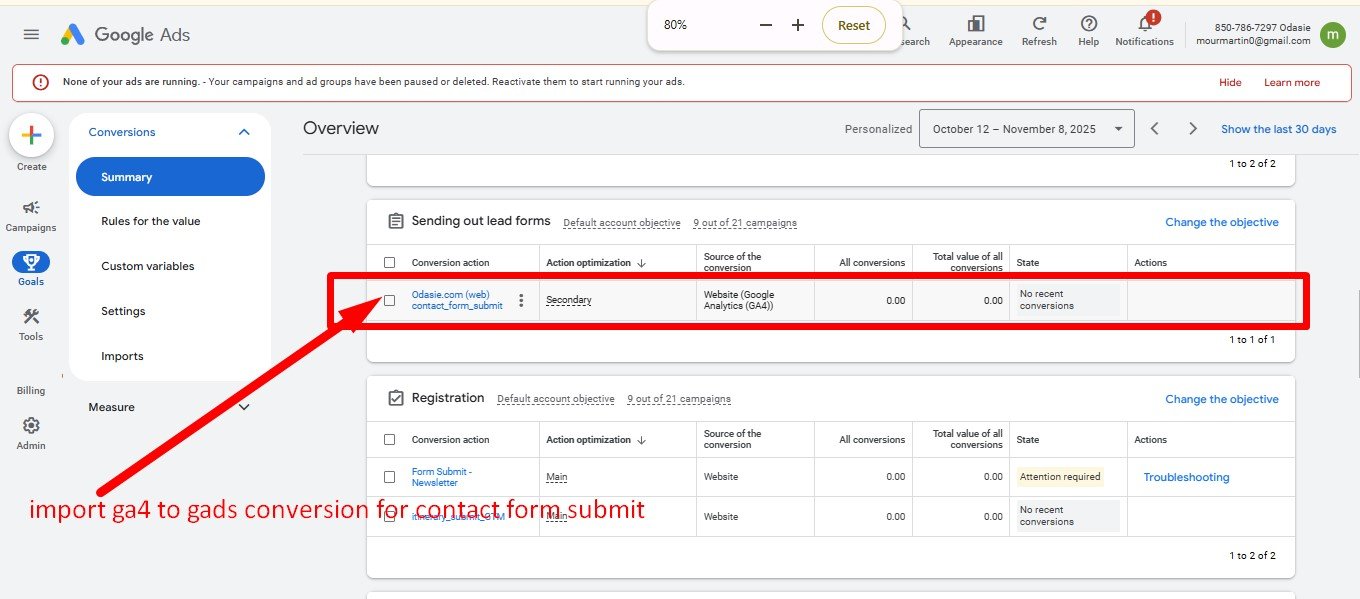Image resolution: width=1360 pixels, height=599 pixels.
Task: Check Form Submit - Newsletter row checkbox
Action: [x=389, y=477]
